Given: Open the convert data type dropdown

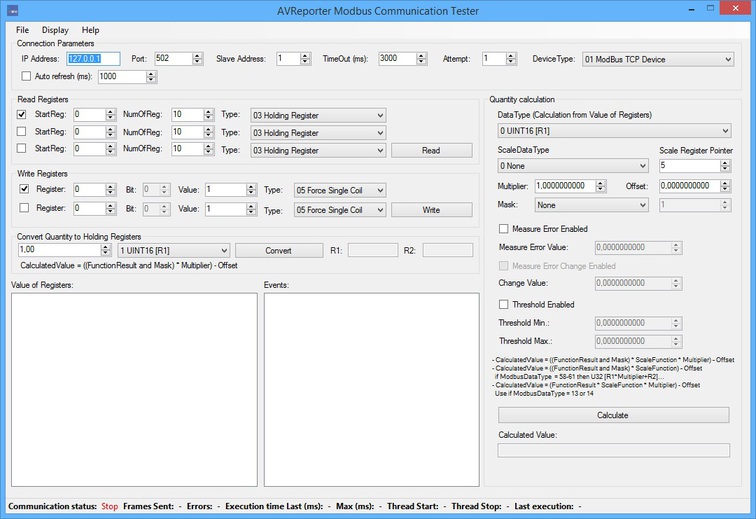Looking at the screenshot, I should click(174, 250).
